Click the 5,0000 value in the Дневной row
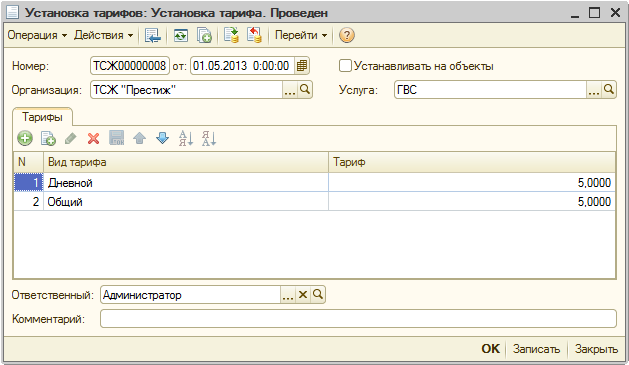 click(594, 183)
